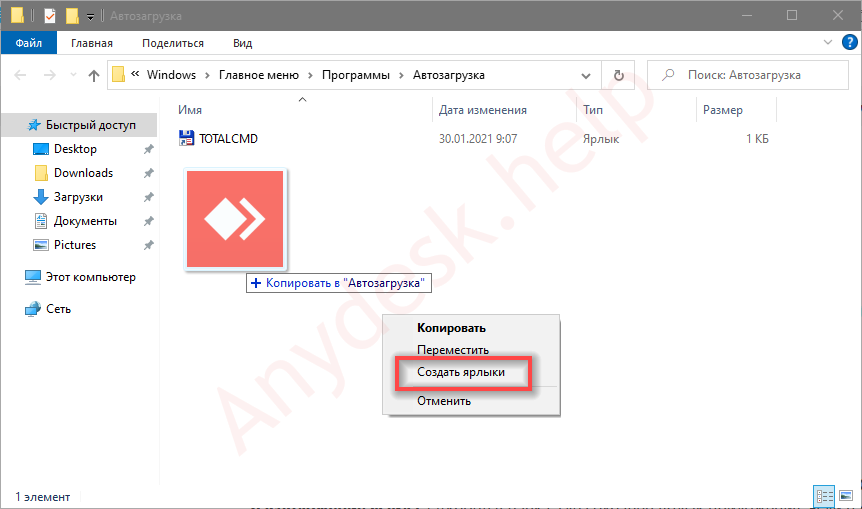
Task: Open the Вид ribbon tab
Action: 242,43
